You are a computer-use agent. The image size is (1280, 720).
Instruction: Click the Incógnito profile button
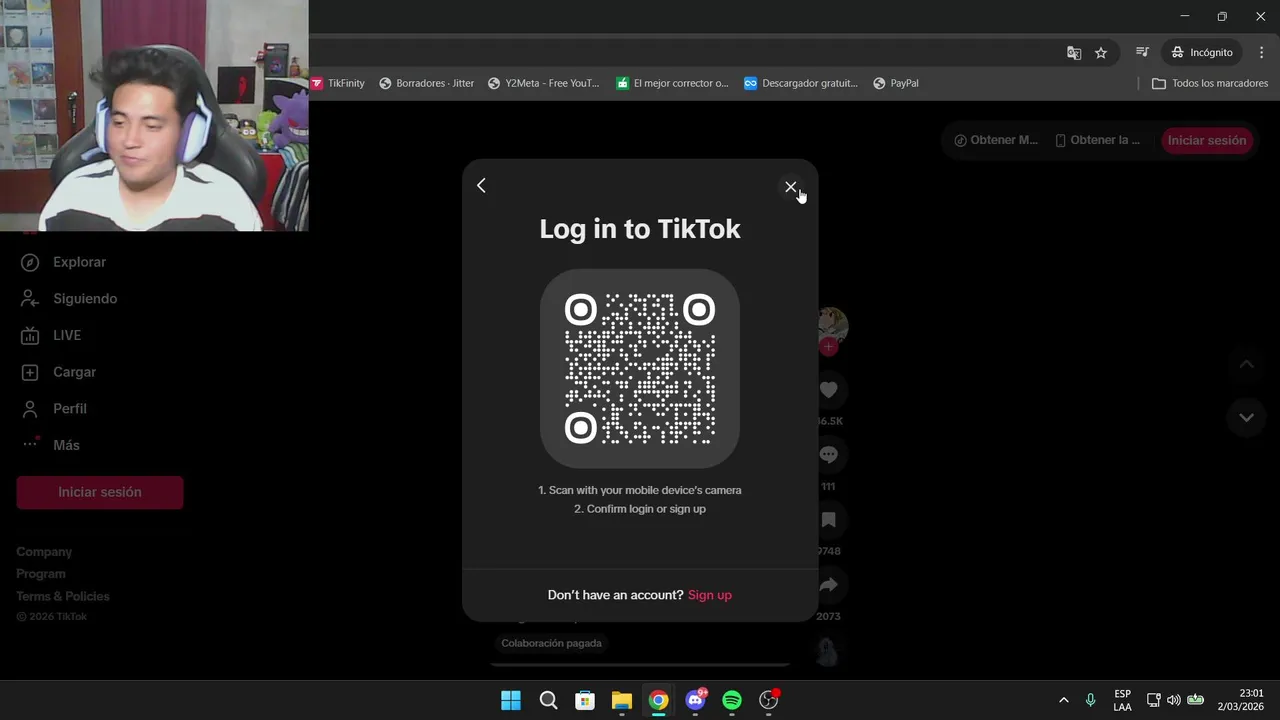[1203, 52]
